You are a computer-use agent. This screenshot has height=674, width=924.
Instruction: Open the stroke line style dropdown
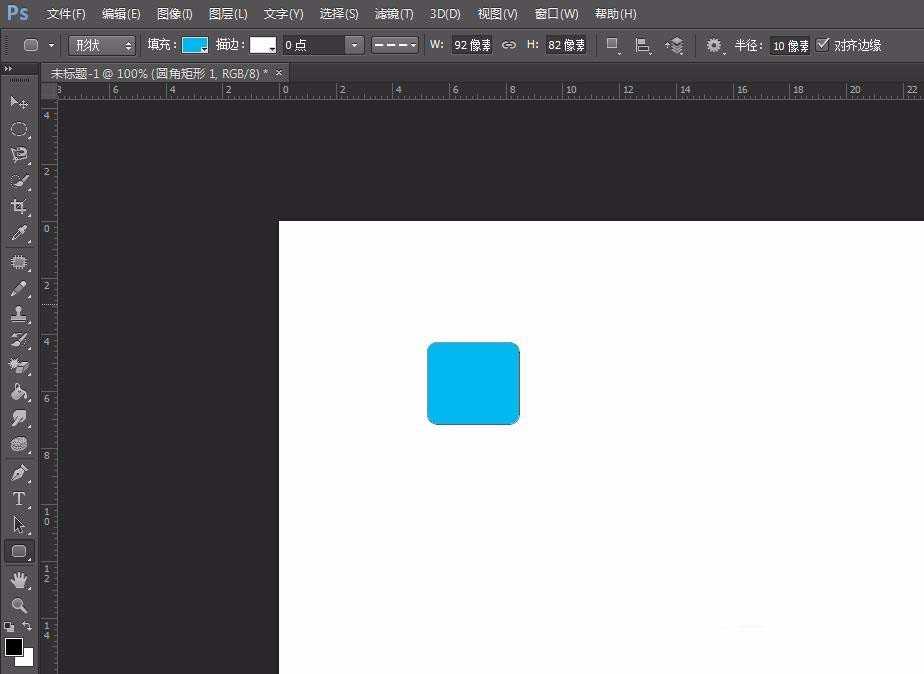point(395,45)
